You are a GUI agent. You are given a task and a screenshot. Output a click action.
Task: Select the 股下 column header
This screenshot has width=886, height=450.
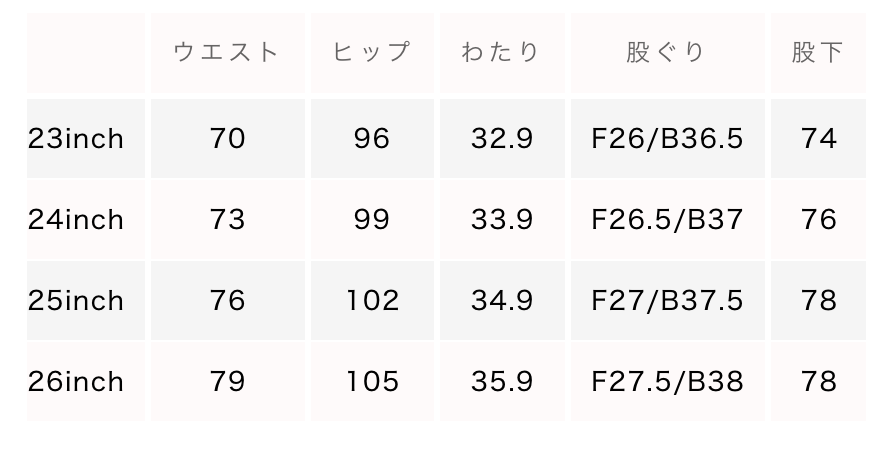818,53
